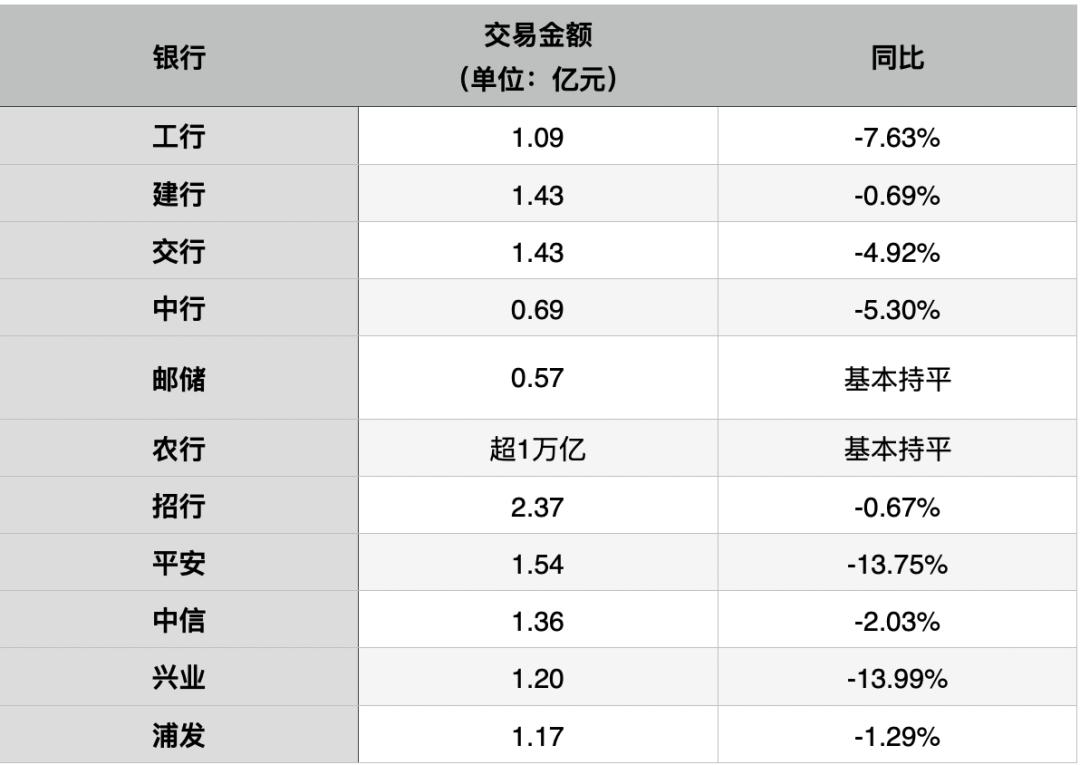Screen dimensions: 1080x765
Task: Select the 工行 row label cell
Action: pos(178,137)
